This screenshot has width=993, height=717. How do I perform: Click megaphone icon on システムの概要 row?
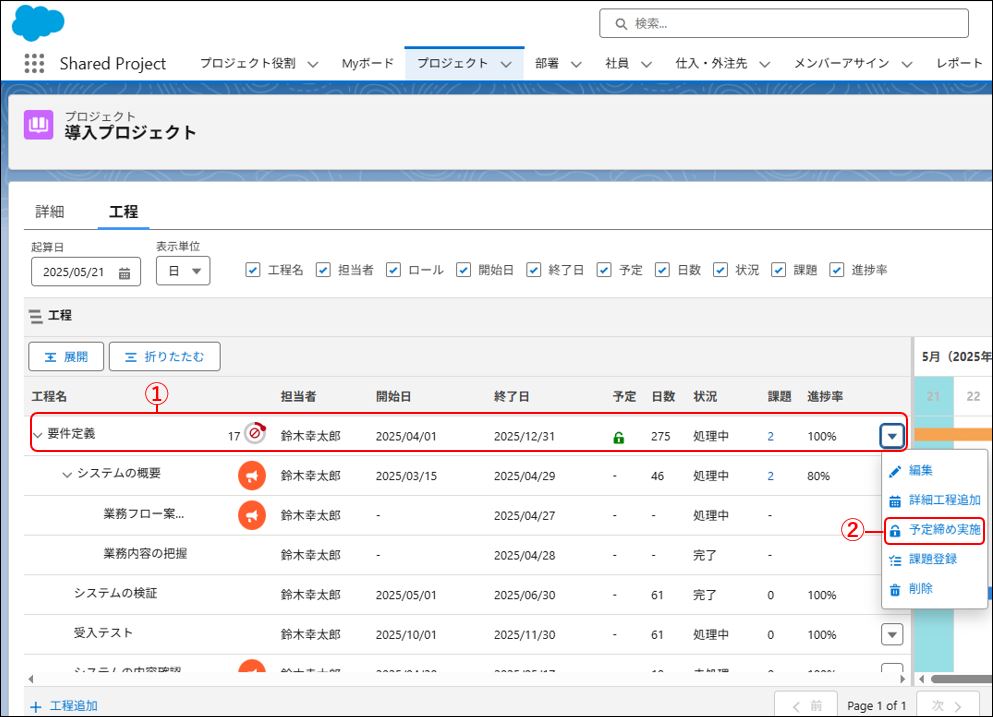[x=252, y=475]
